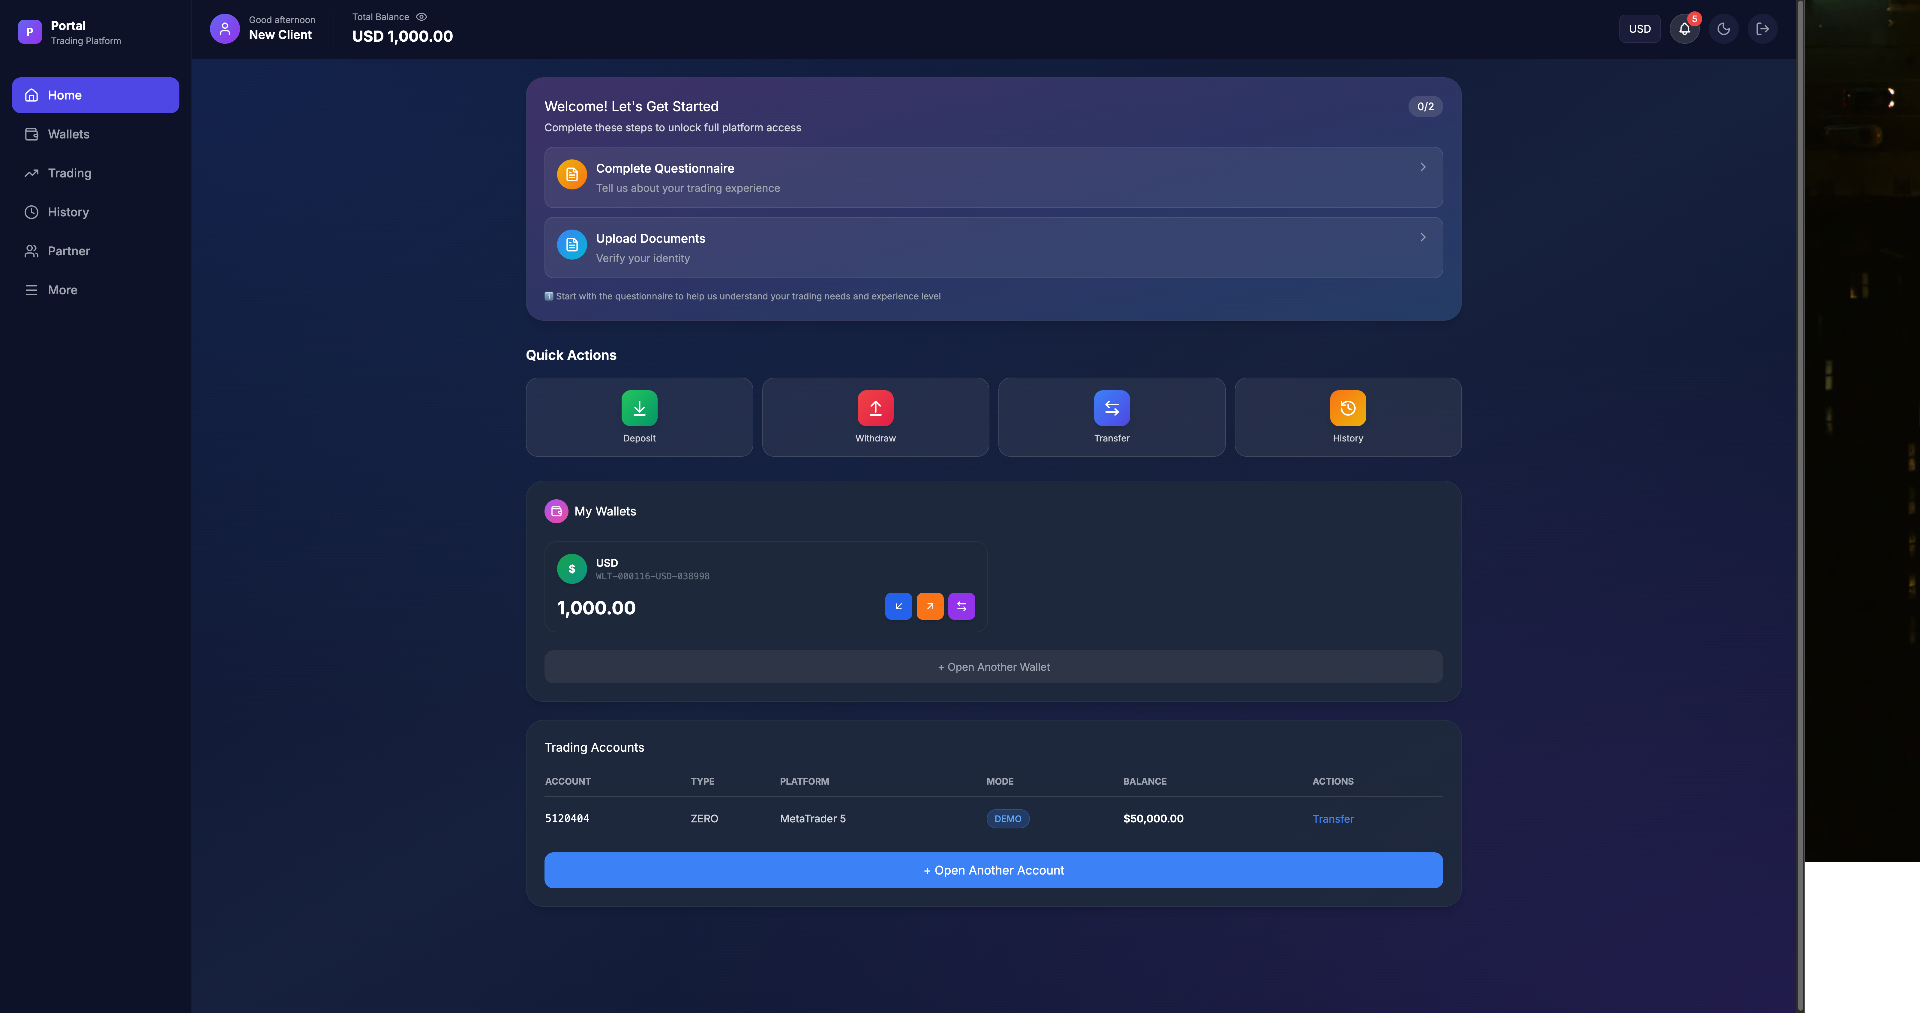Image resolution: width=1920 pixels, height=1013 pixels.
Task: Click the red Withdraw quick action icon
Action: [x=875, y=408]
